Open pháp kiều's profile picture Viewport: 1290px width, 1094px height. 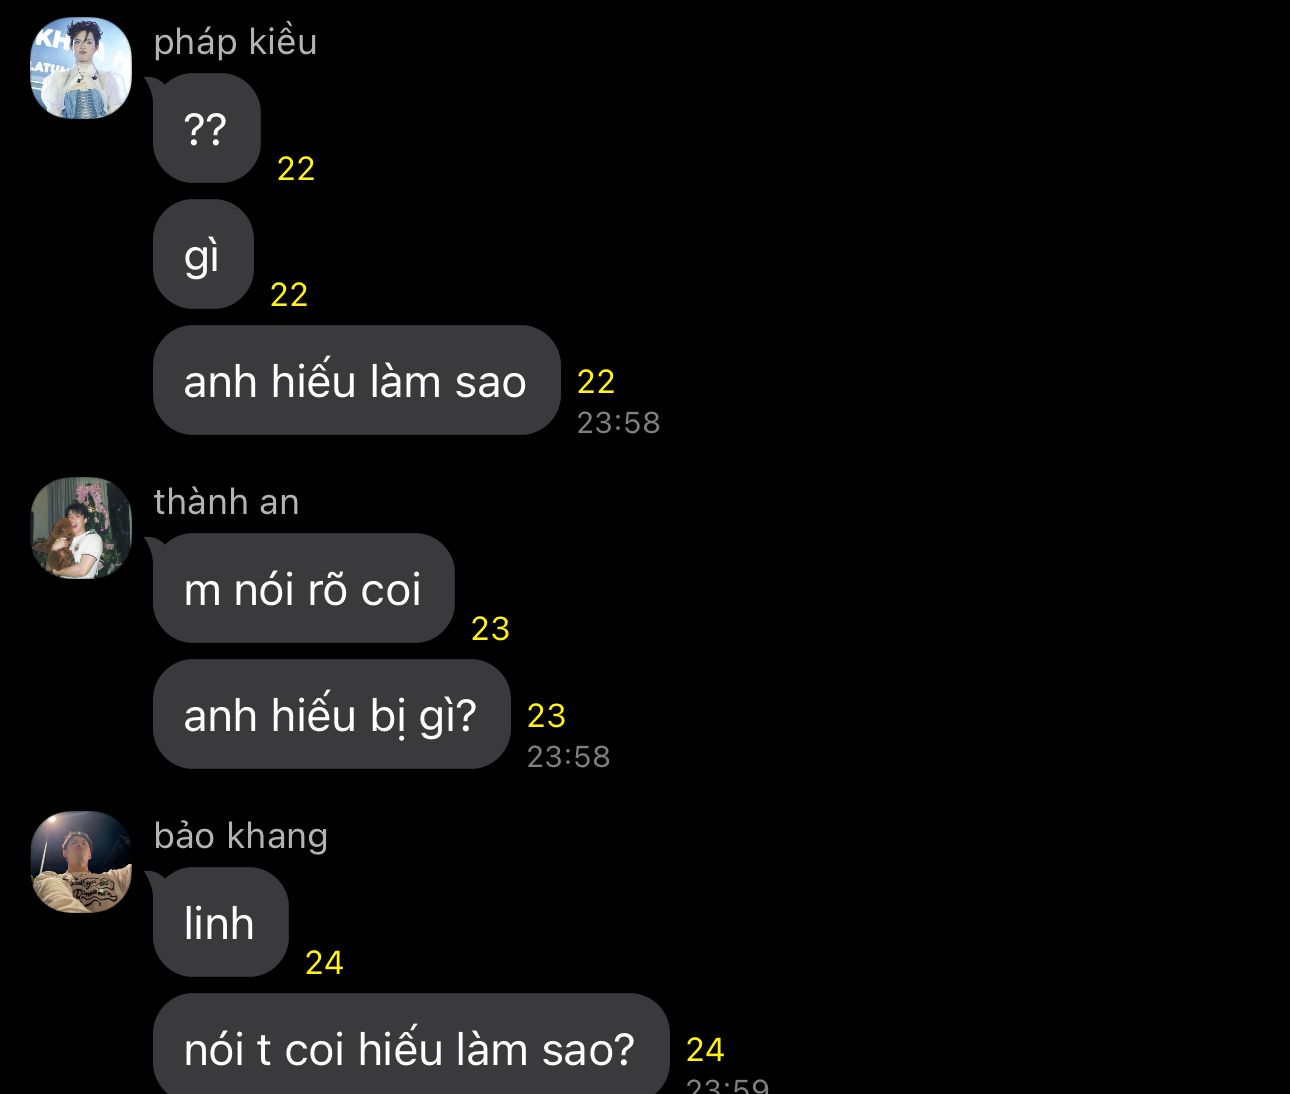[81, 68]
